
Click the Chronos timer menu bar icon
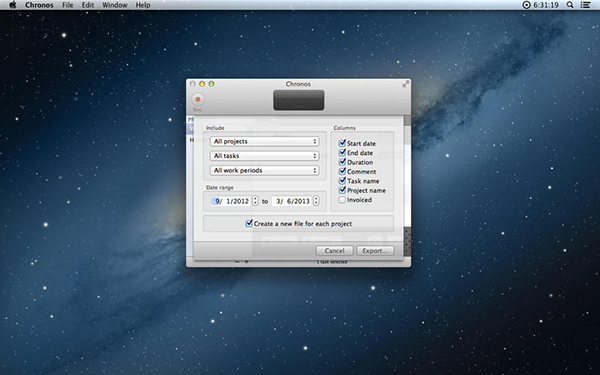527,5
